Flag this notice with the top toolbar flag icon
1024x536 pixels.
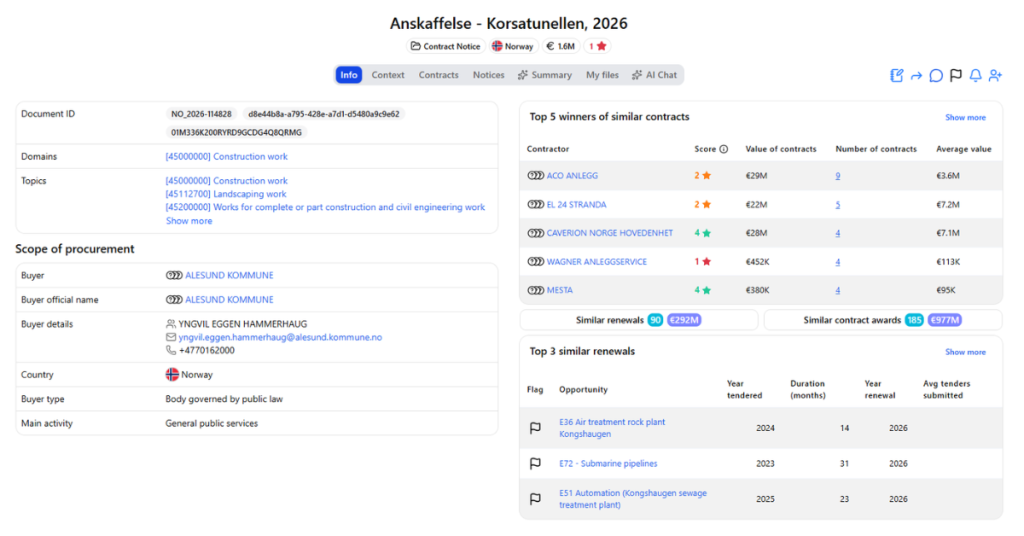[956, 76]
